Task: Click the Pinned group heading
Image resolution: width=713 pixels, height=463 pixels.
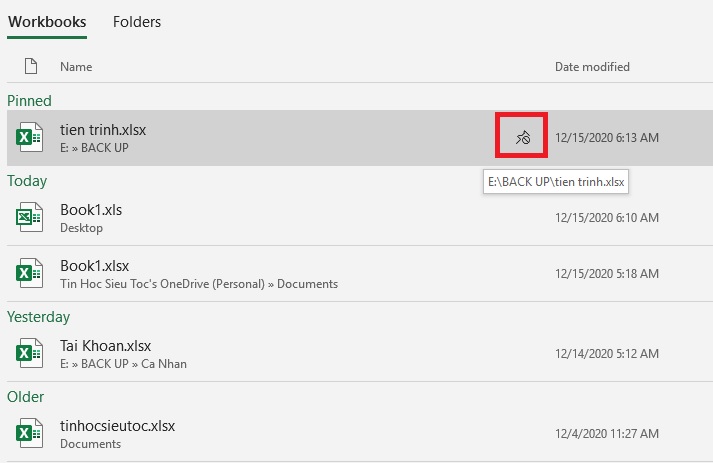Action: 29,101
